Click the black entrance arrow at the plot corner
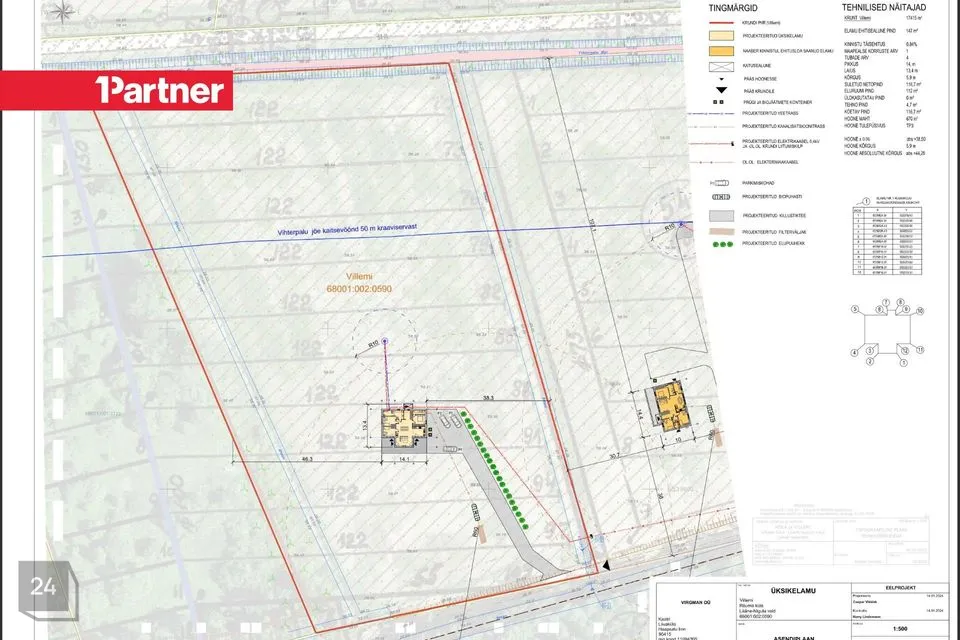Image resolution: width=960 pixels, height=640 pixels. tap(606, 565)
